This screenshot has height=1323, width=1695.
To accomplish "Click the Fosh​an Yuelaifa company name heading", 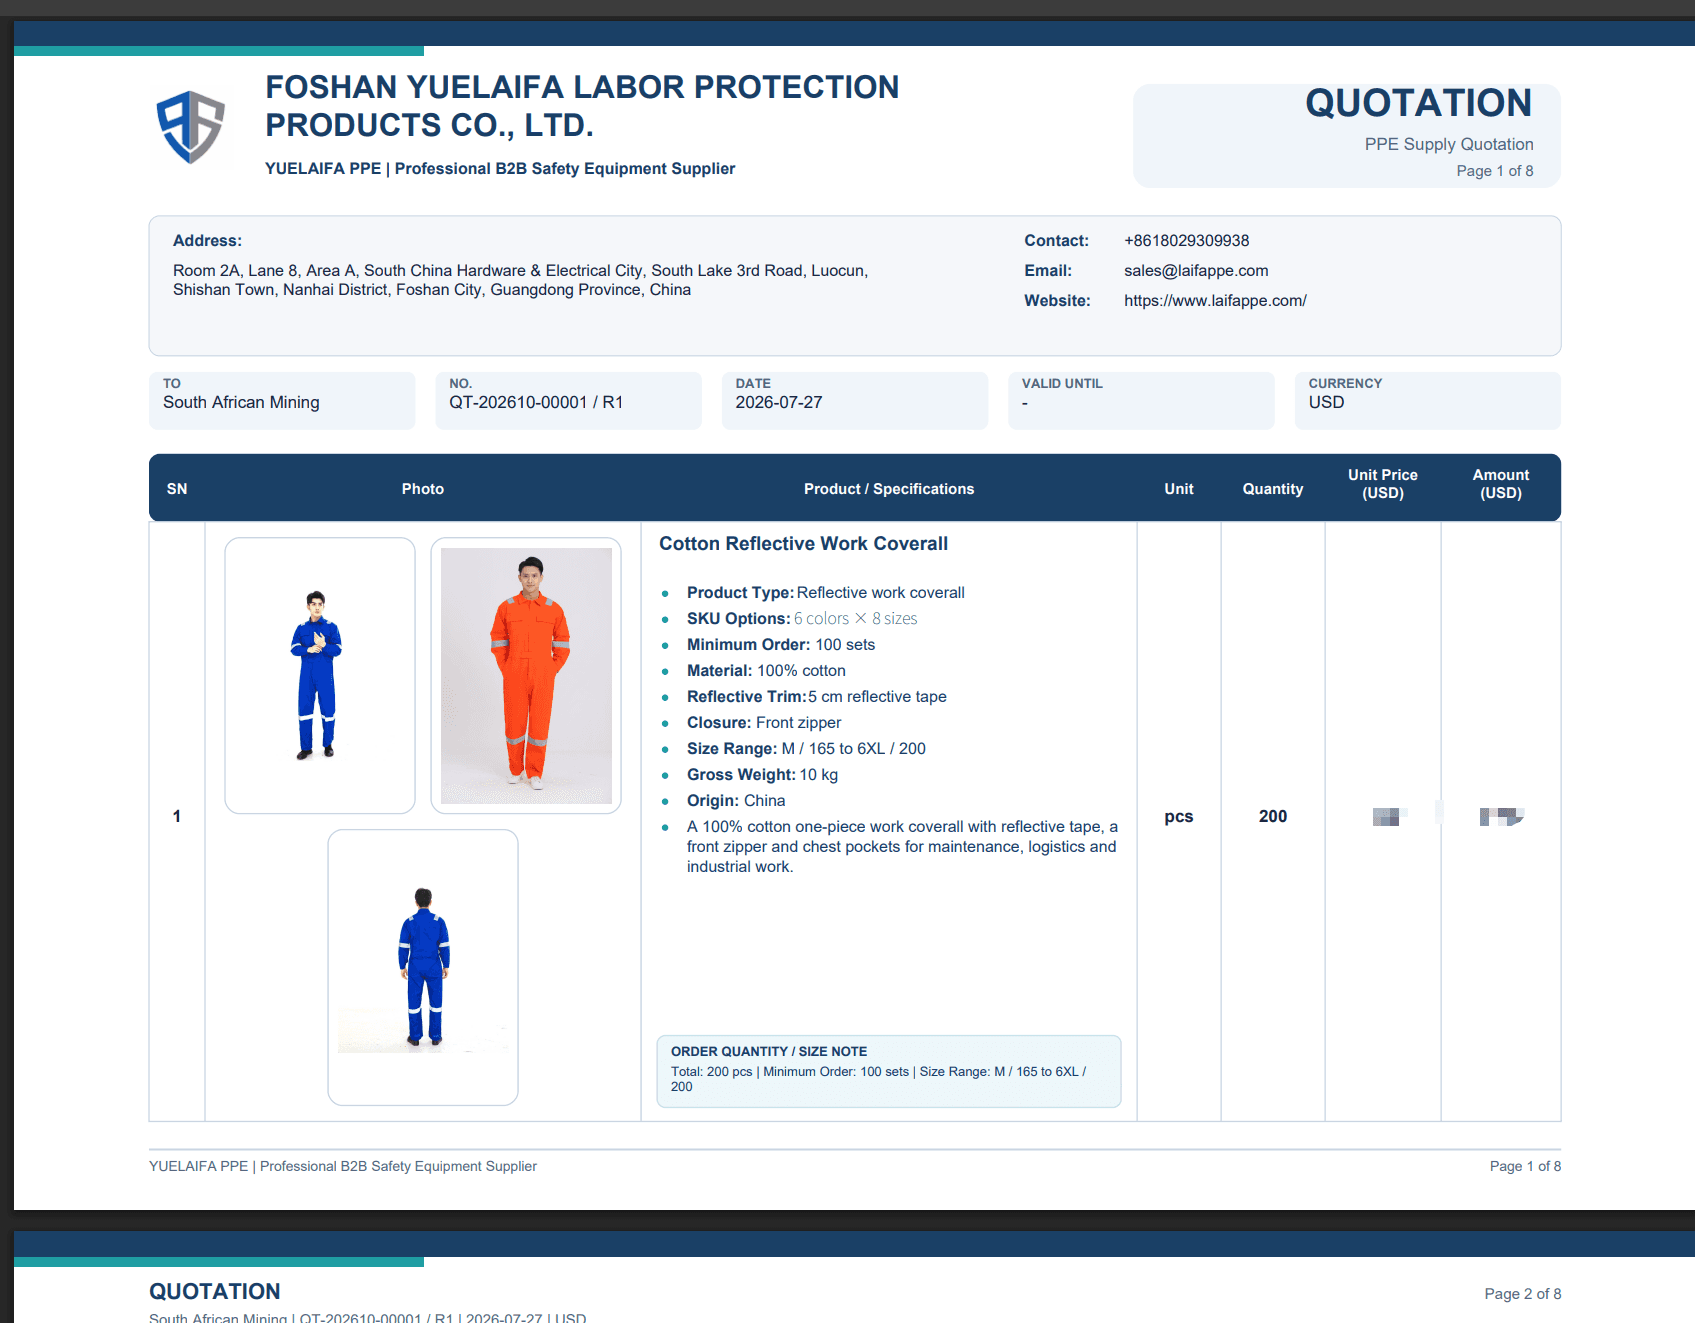I will pos(582,106).
